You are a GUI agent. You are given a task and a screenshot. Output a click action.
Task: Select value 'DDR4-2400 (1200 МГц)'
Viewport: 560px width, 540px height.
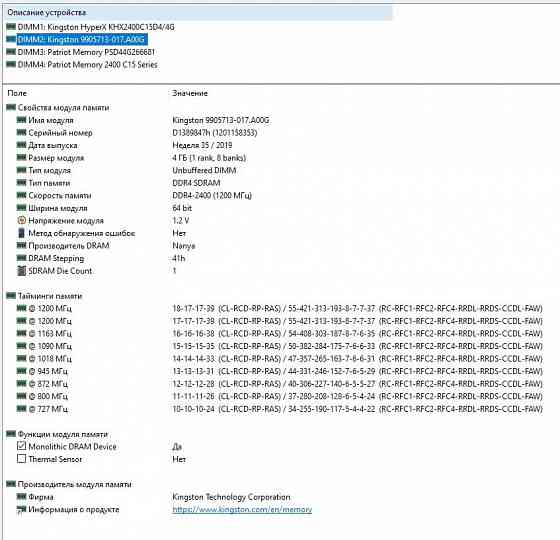pos(212,196)
